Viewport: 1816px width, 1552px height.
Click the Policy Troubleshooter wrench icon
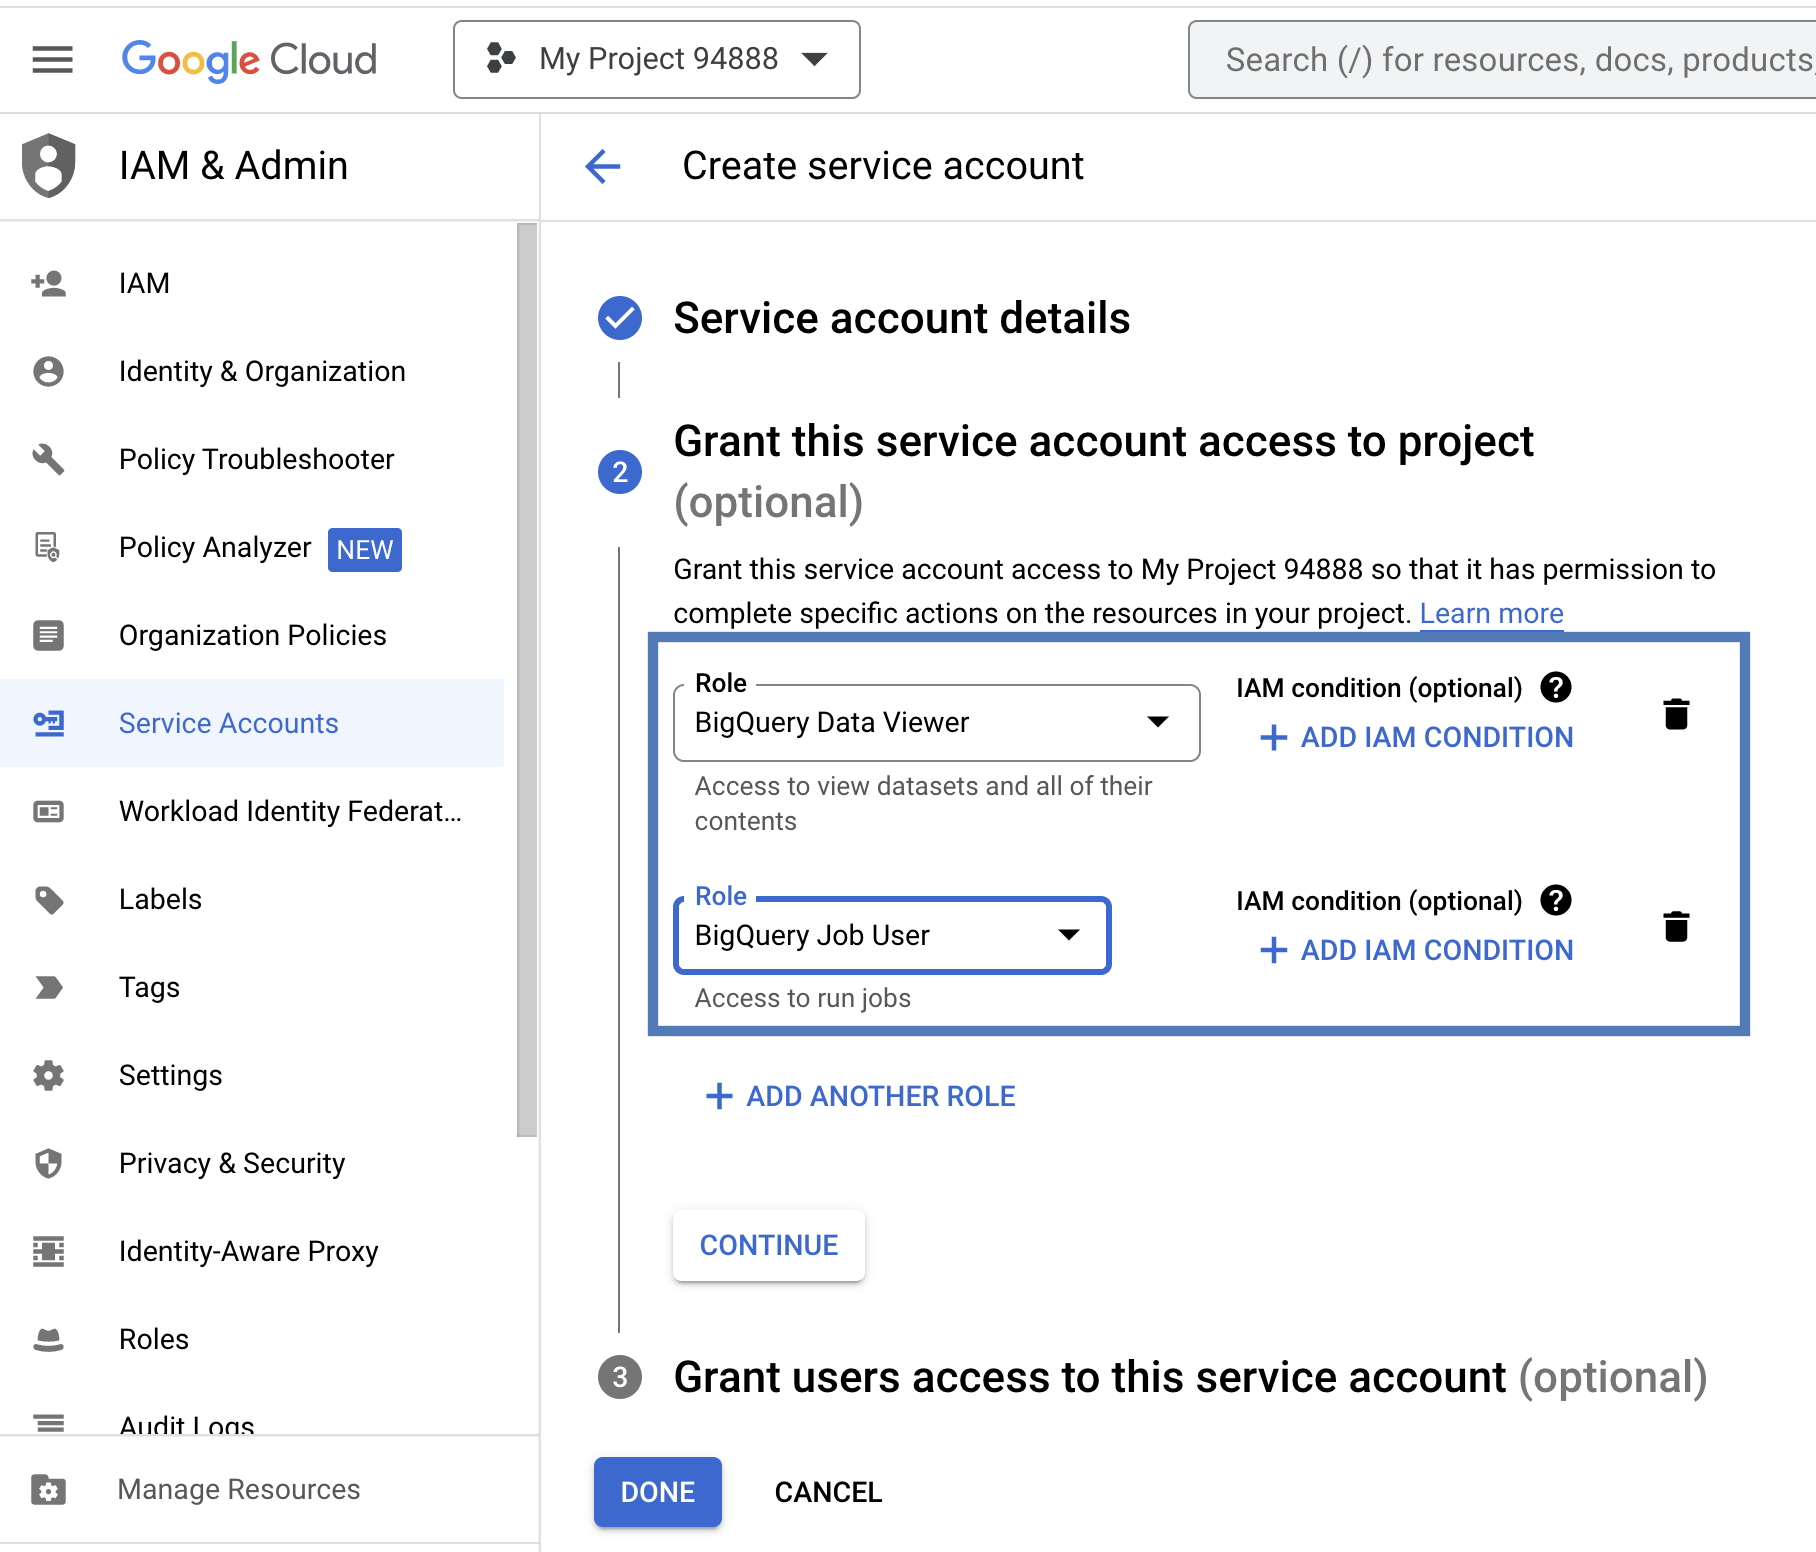coord(48,459)
